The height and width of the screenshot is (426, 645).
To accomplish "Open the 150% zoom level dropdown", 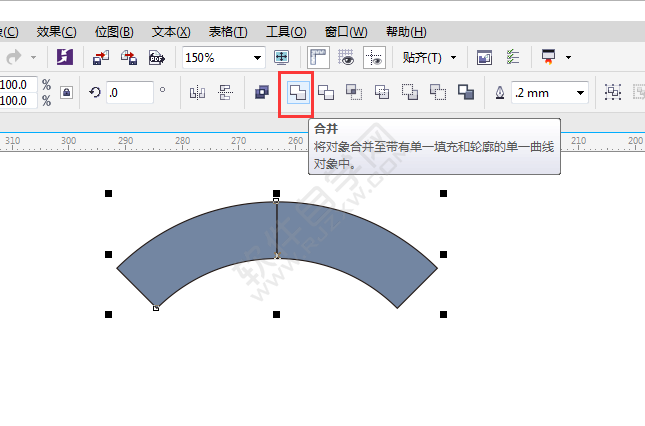I will point(258,58).
